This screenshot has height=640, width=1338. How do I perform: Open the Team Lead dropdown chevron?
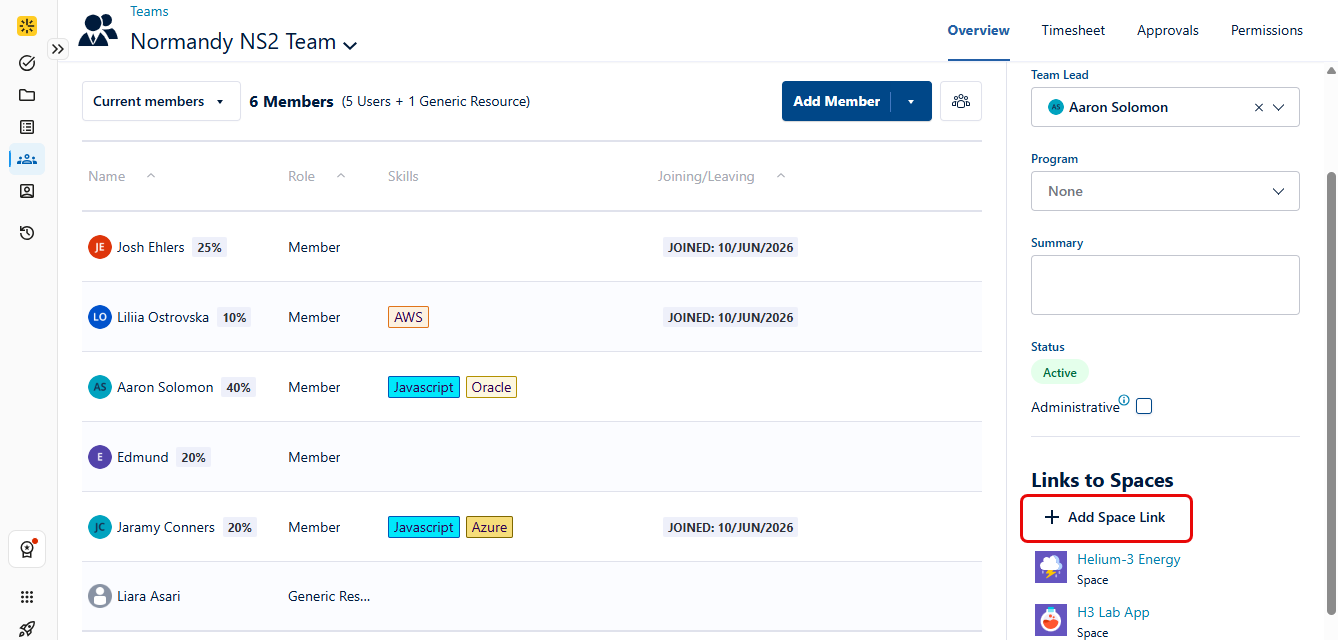click(1279, 107)
